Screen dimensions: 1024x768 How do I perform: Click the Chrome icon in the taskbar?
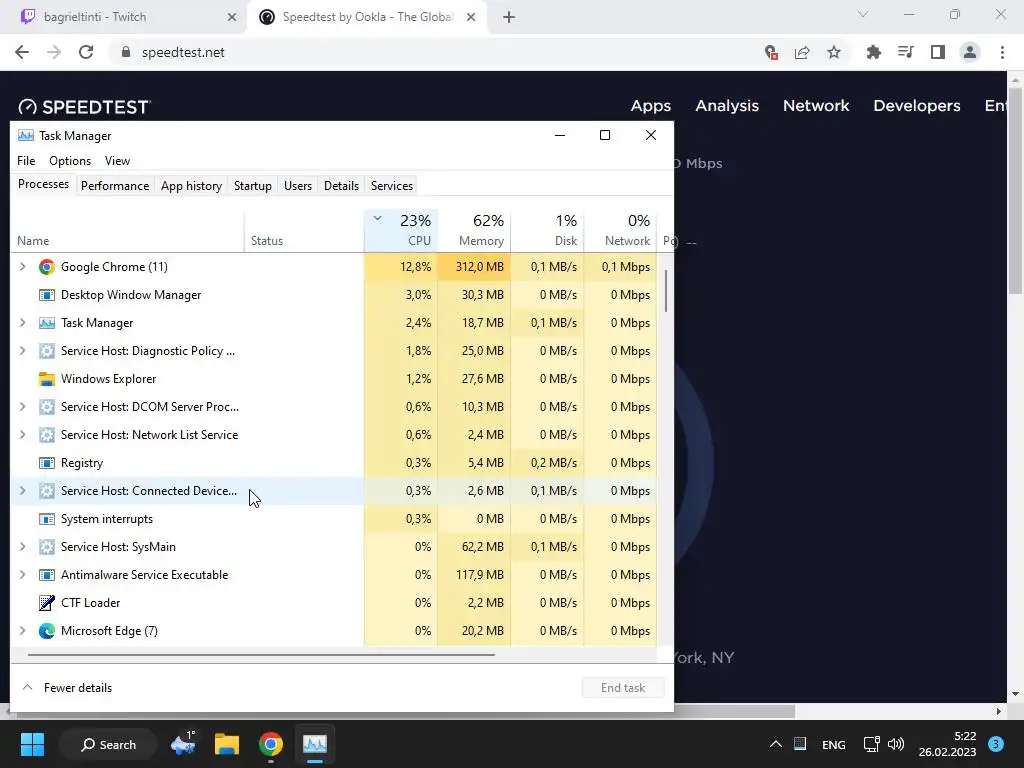(270, 744)
